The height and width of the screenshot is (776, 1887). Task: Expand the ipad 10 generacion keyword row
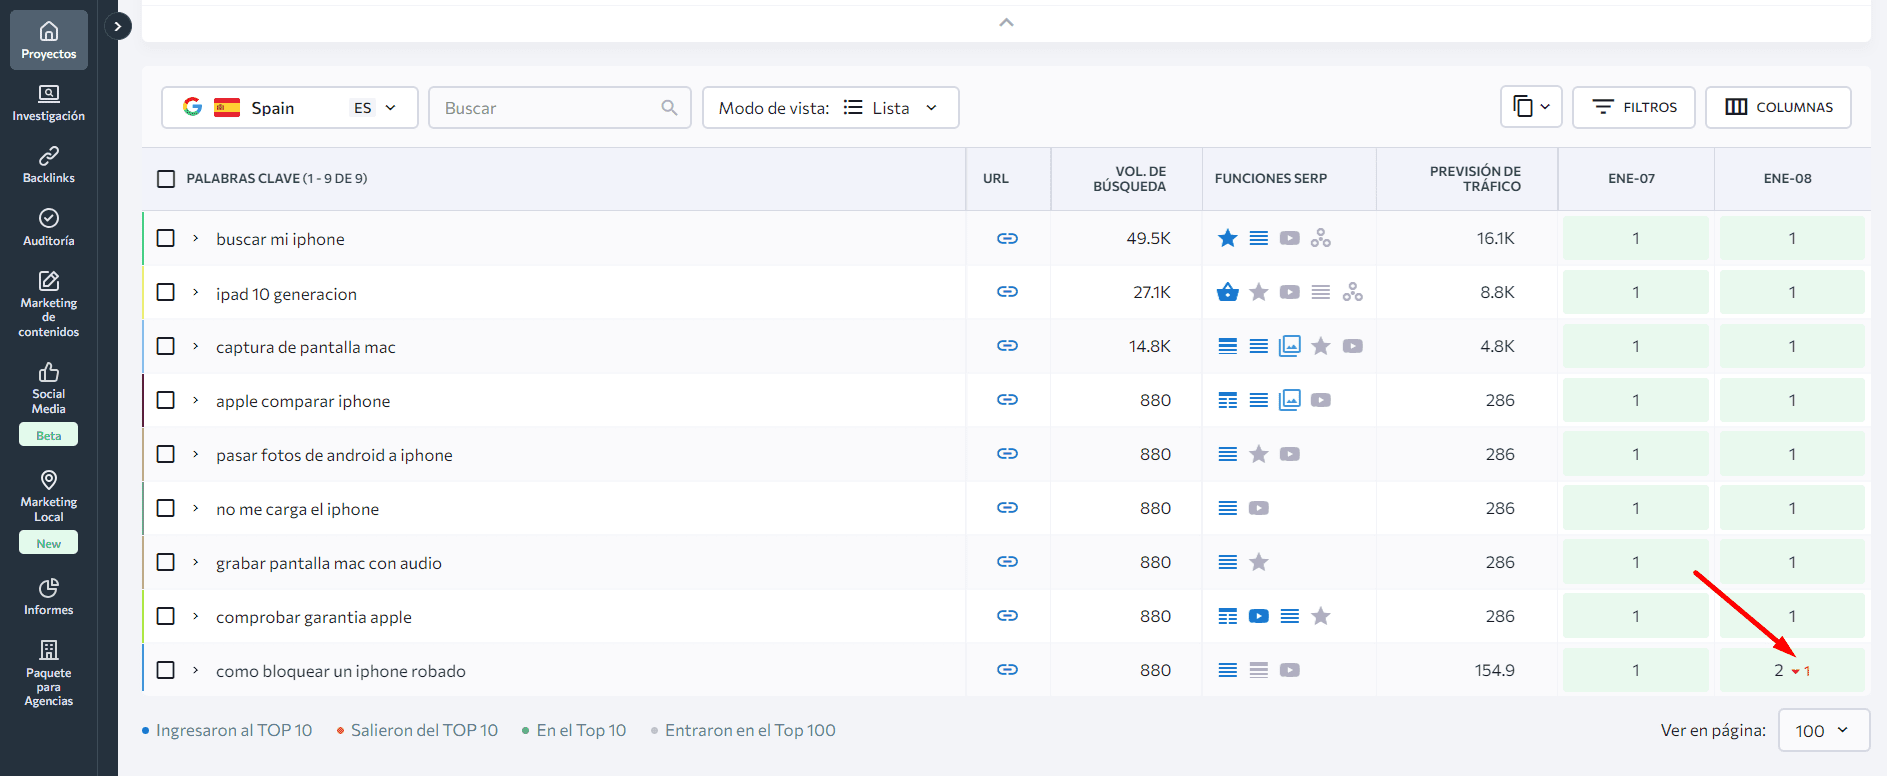196,292
